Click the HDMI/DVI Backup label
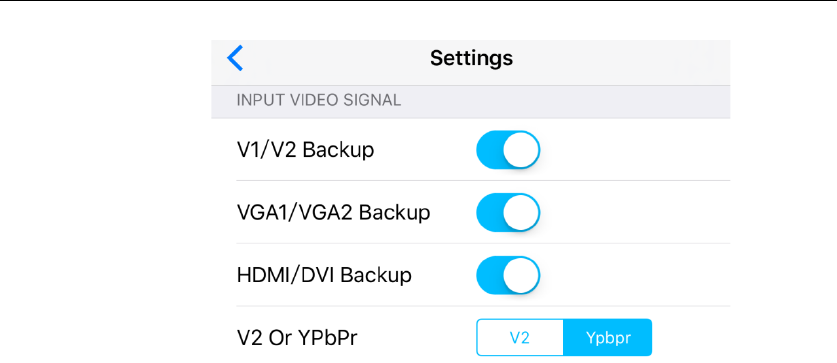The height and width of the screenshot is (363, 837). (x=324, y=275)
